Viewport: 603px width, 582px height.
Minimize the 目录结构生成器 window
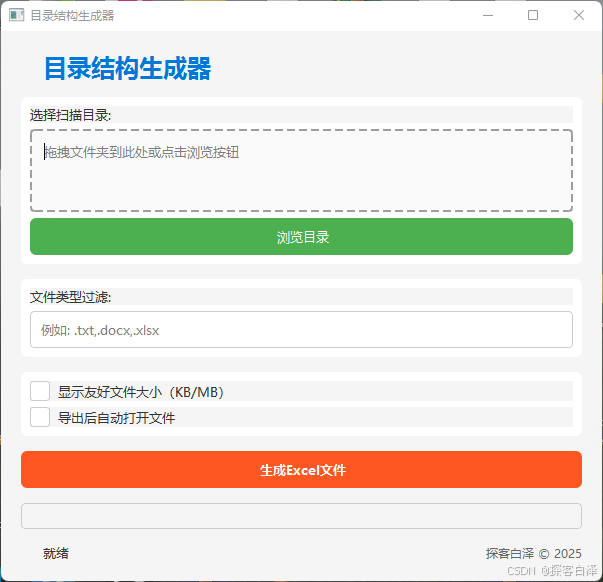tap(488, 15)
